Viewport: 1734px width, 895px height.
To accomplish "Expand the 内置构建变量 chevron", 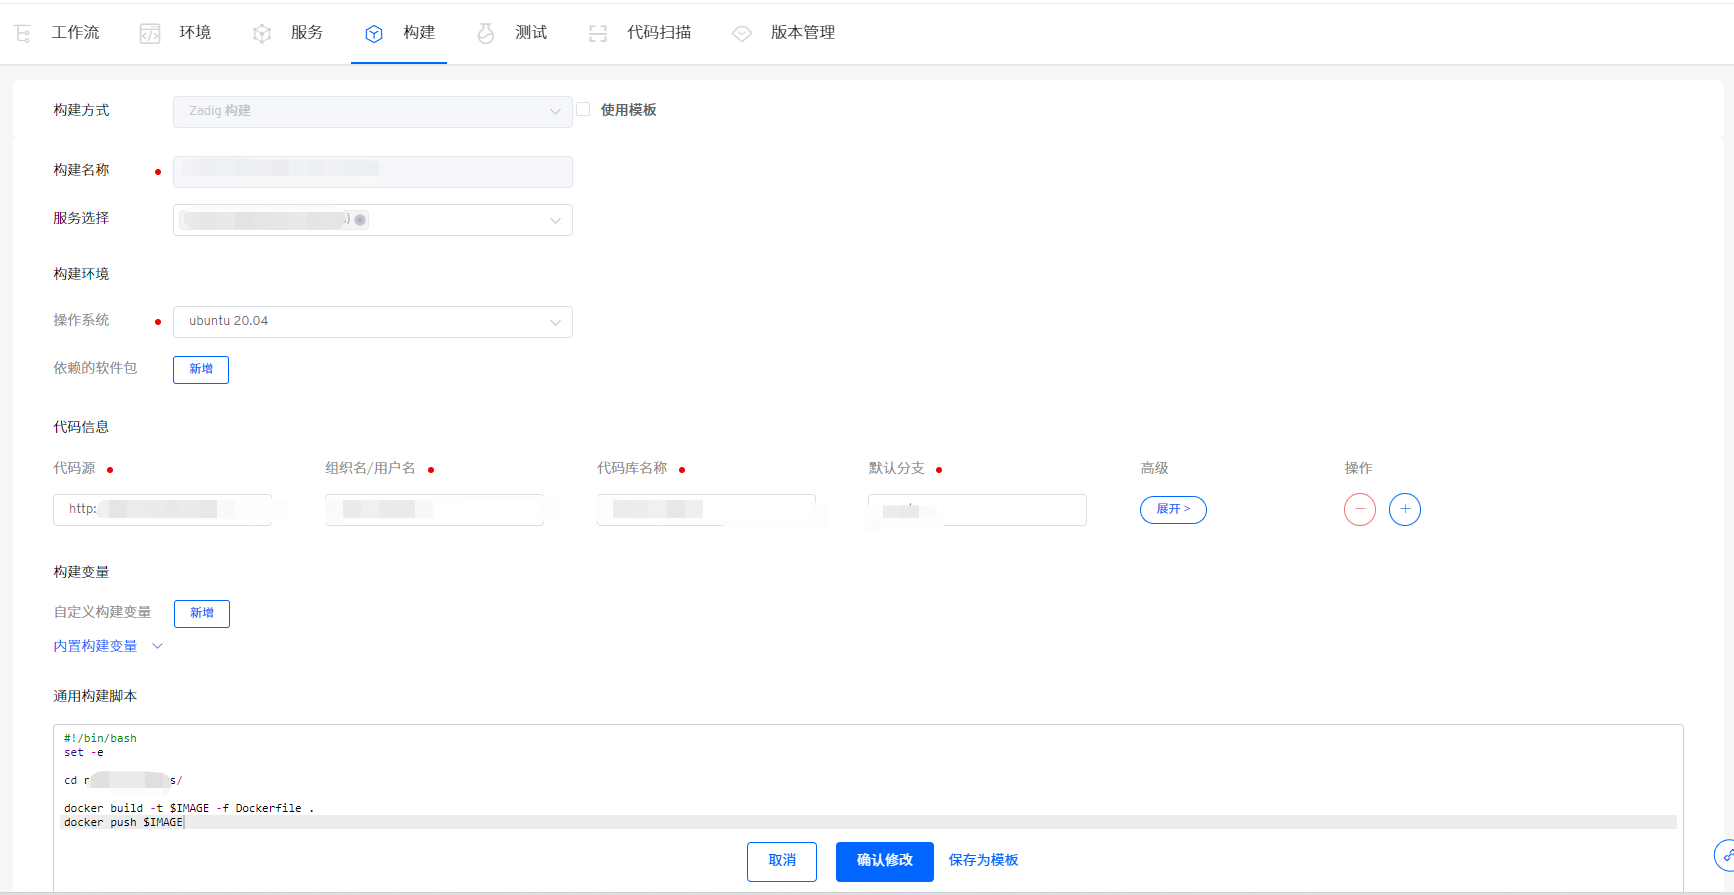I will click(x=157, y=646).
